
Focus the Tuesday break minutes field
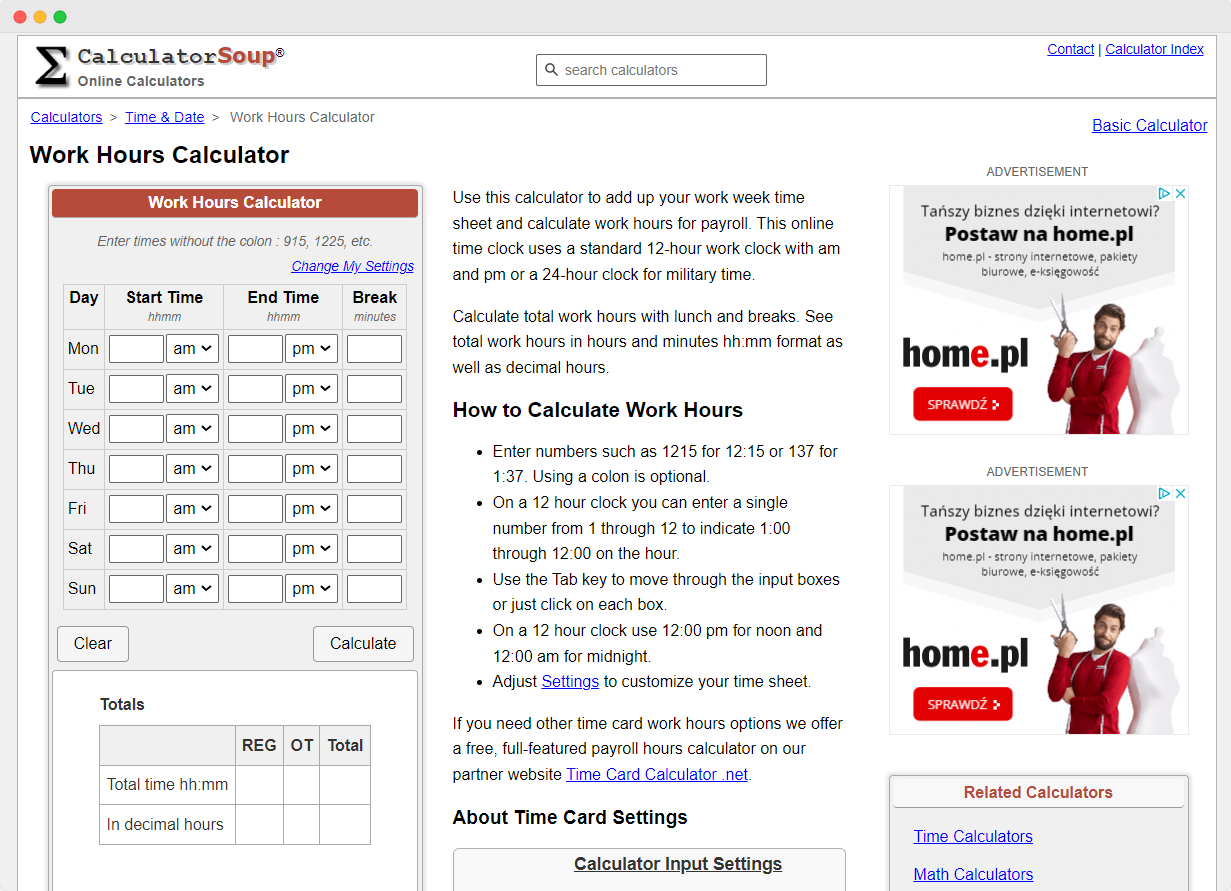point(374,389)
